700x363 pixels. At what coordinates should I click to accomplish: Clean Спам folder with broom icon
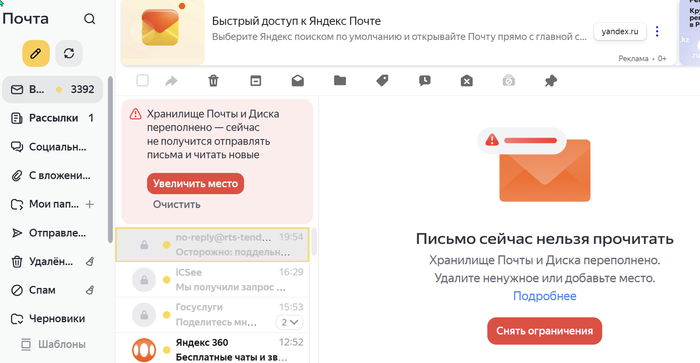(90, 290)
